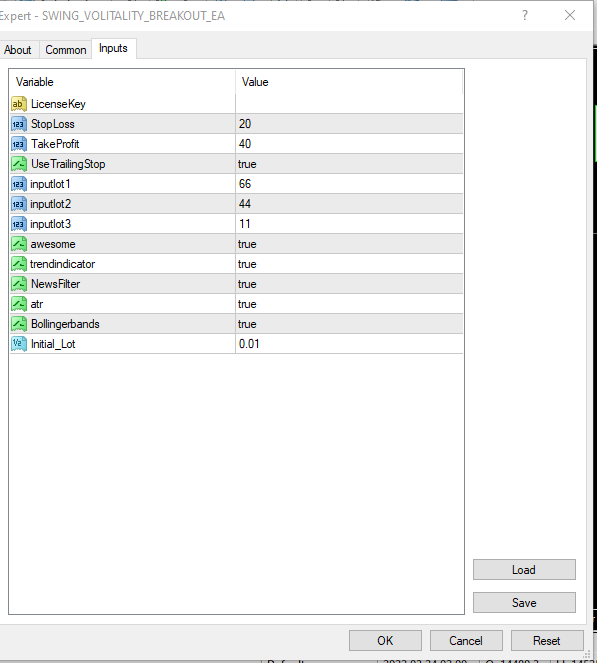Viewport: 597px width, 663px height.
Task: Click the Load button
Action: [524, 570]
